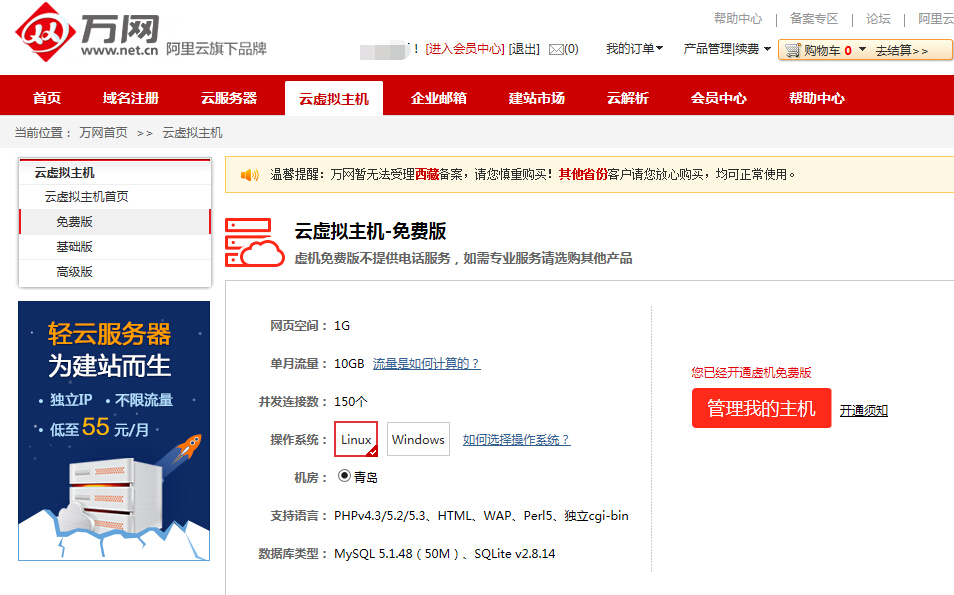Click the 管理我的主机 button
The height and width of the screenshot is (595, 954).
coord(761,408)
